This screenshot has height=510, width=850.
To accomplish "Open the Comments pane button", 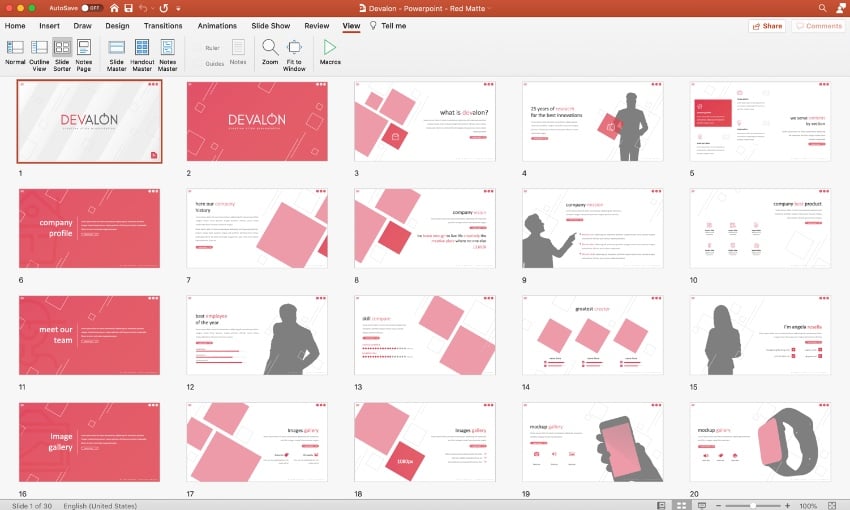I will point(818,25).
